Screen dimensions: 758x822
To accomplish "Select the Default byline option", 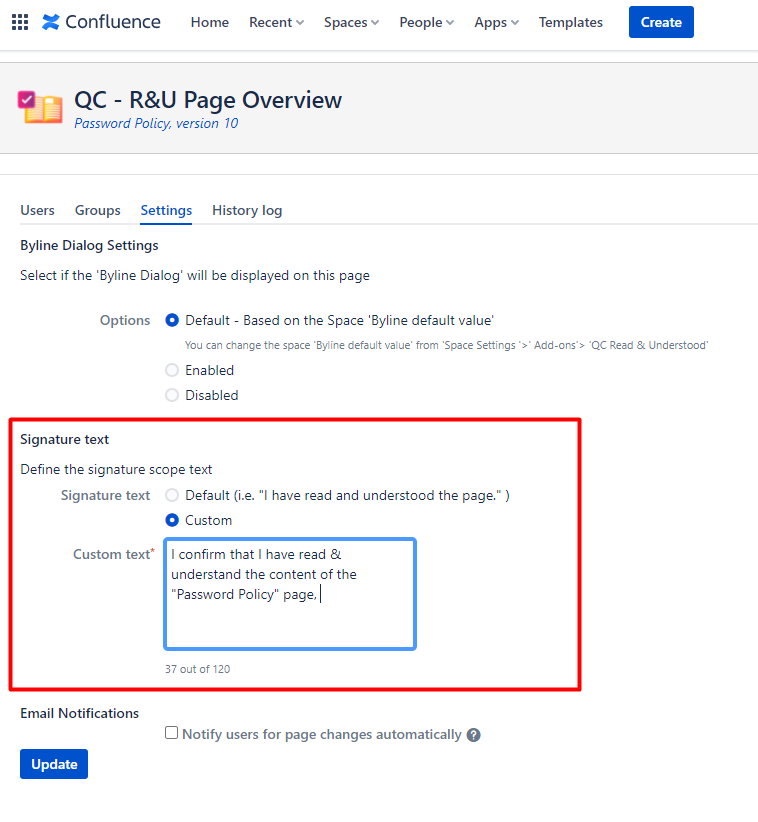I will point(172,320).
